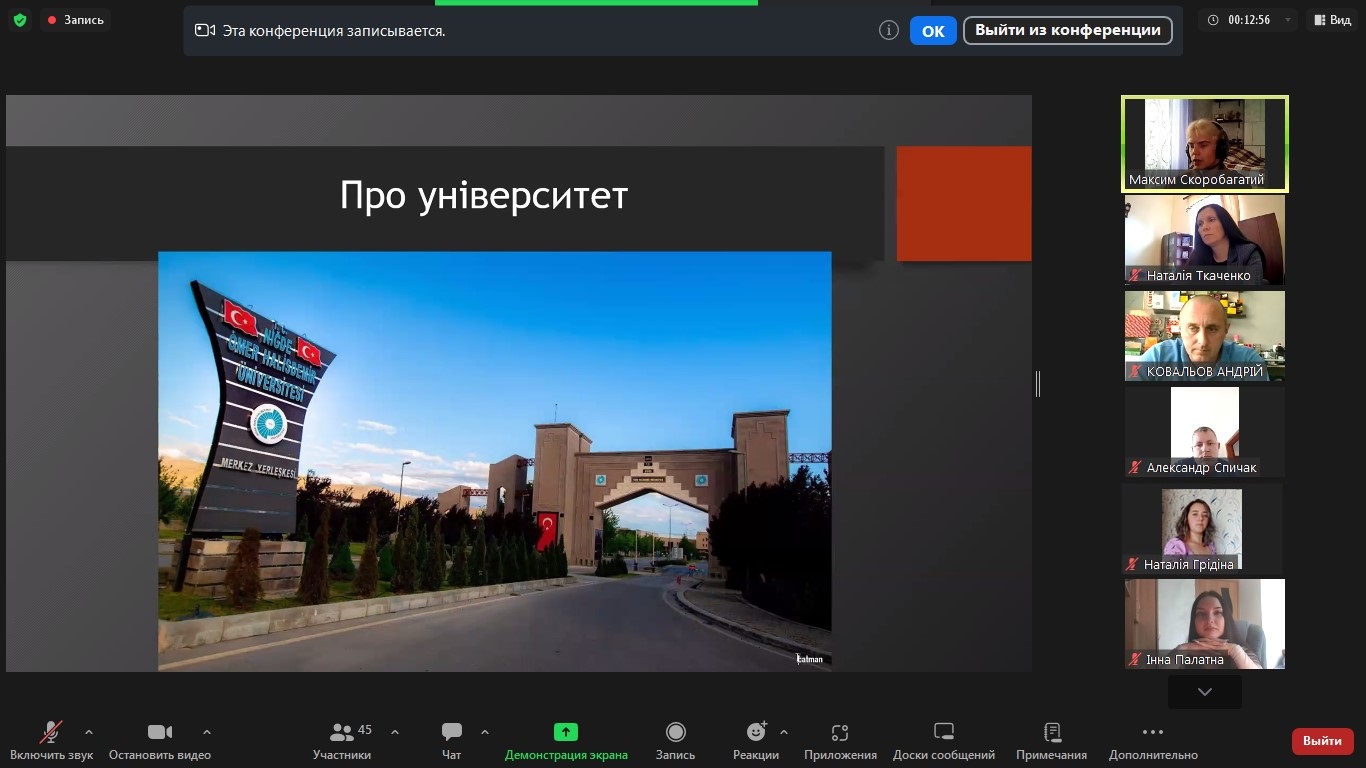1366x768 pixels.
Task: Open Whiteboards (Доски сообщений) icon
Action: coord(943,733)
